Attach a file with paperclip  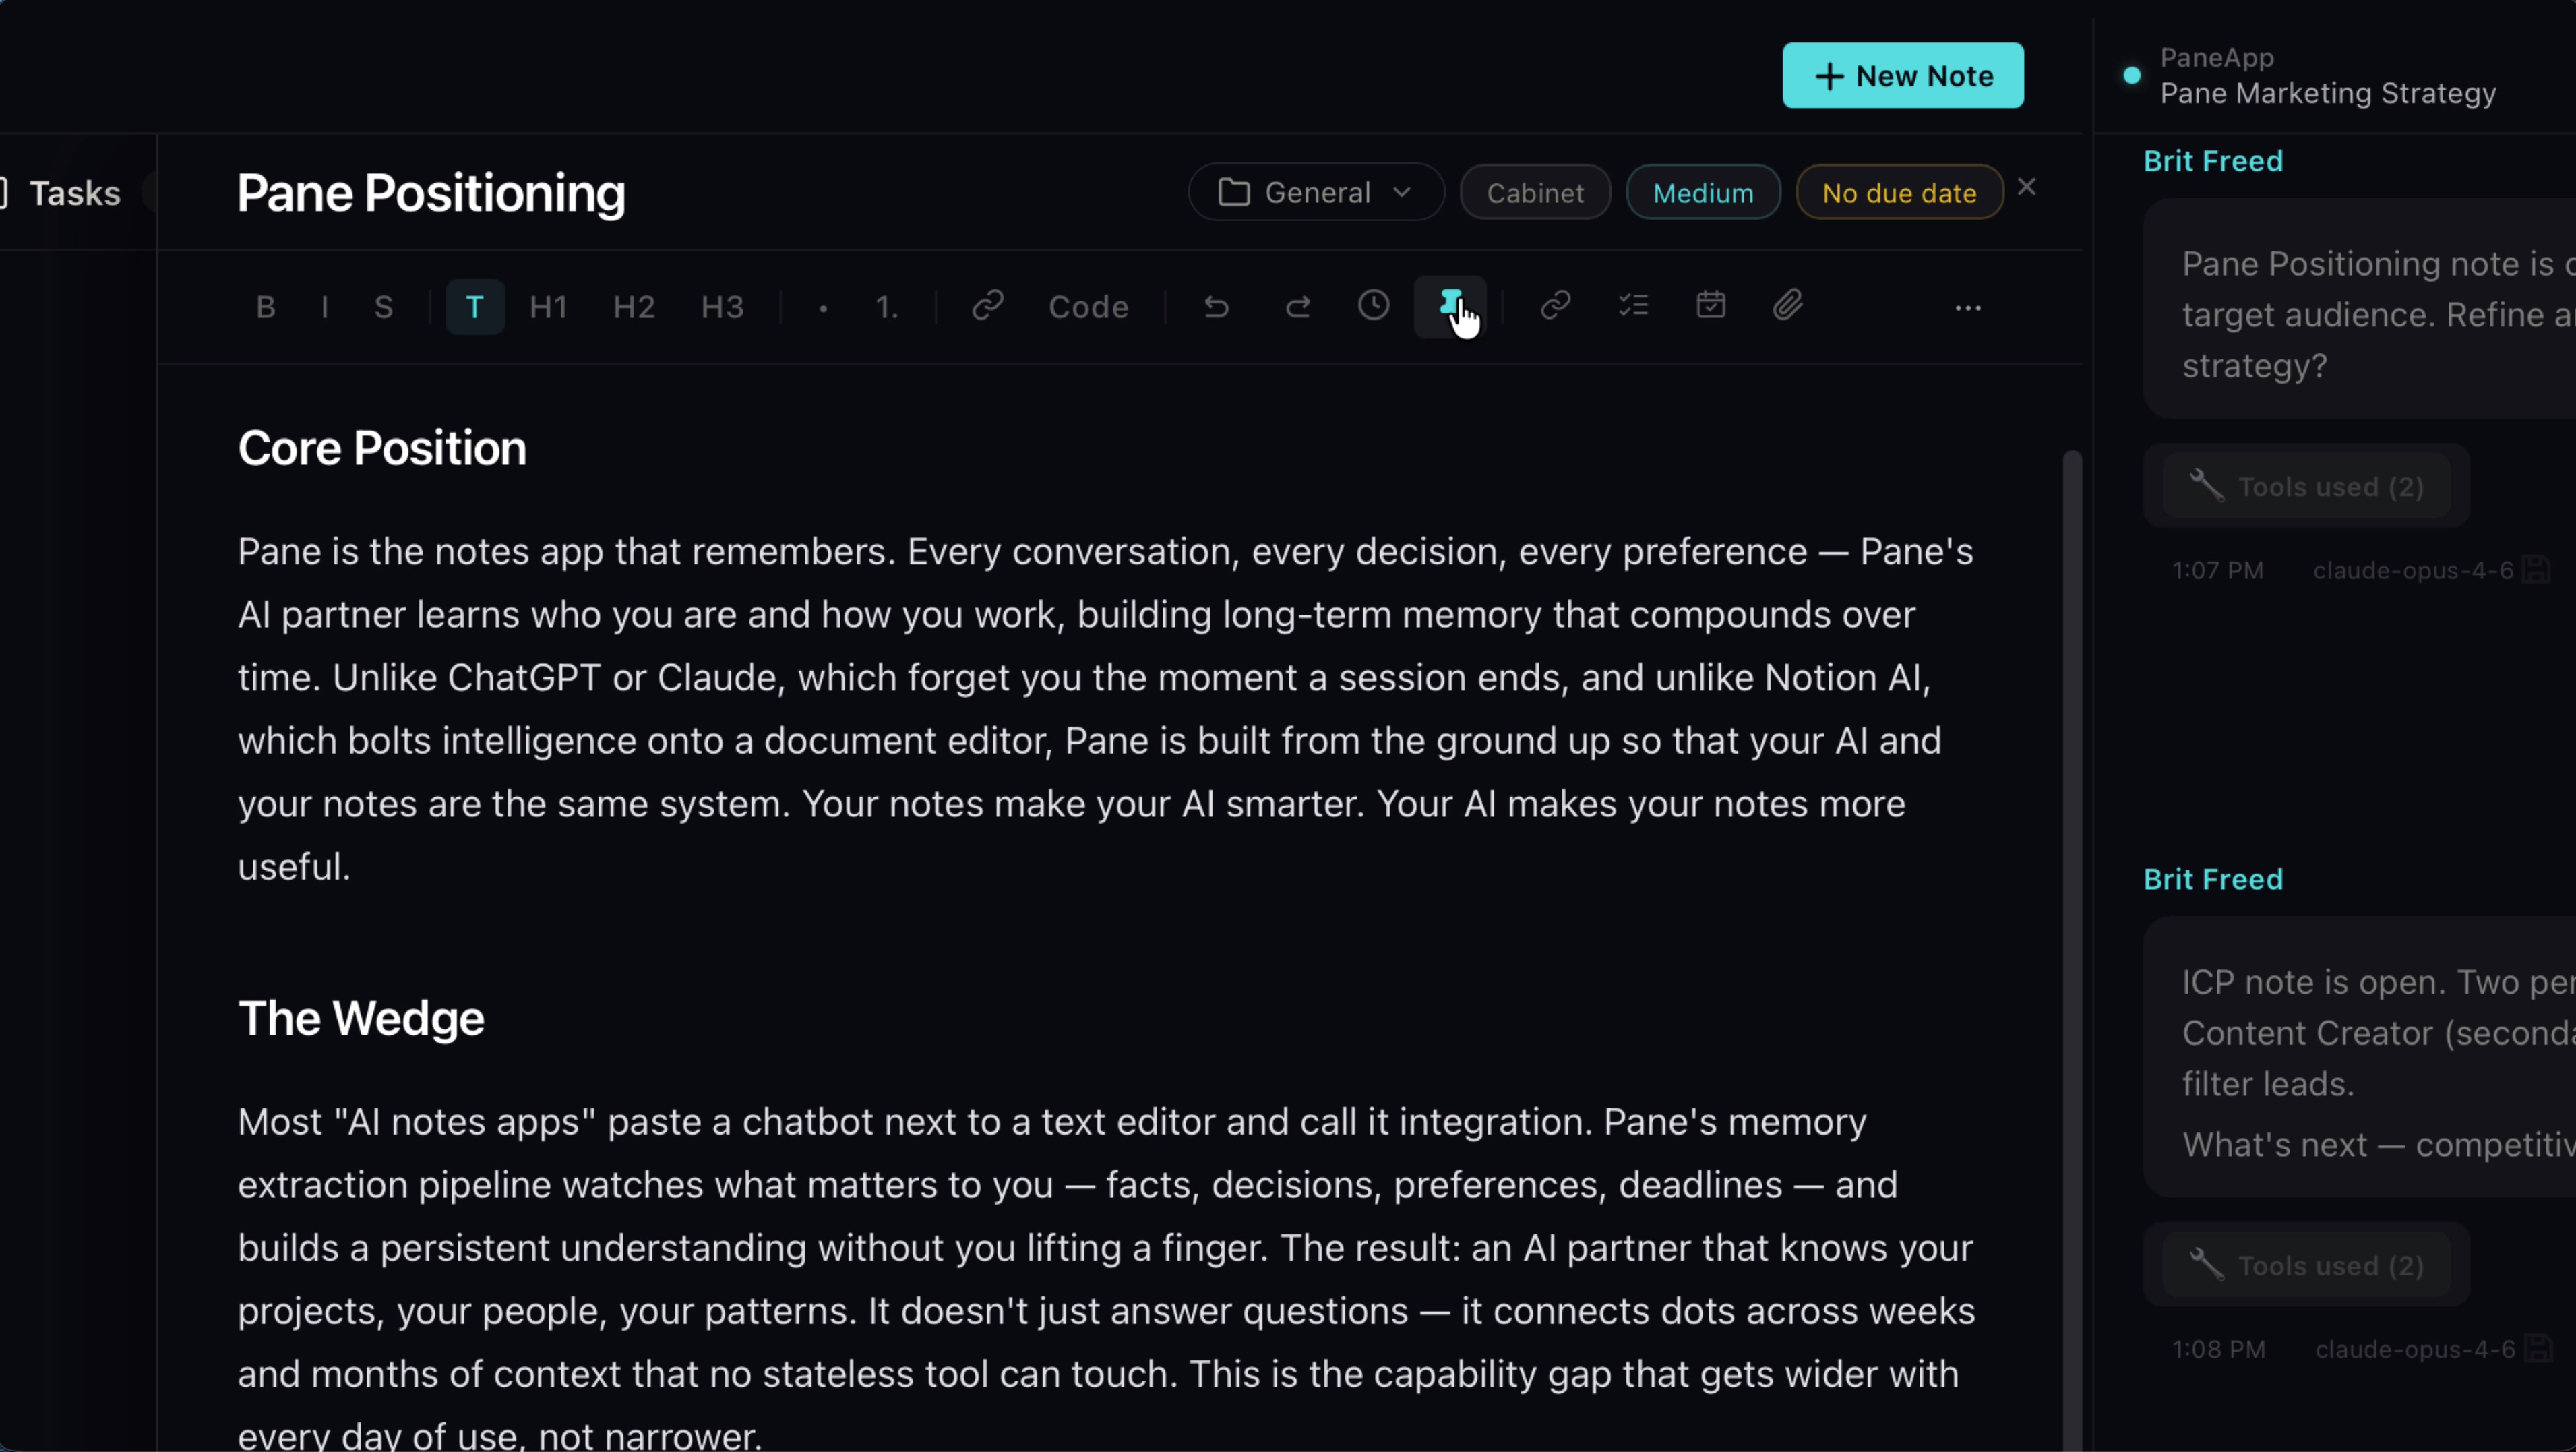[1788, 305]
